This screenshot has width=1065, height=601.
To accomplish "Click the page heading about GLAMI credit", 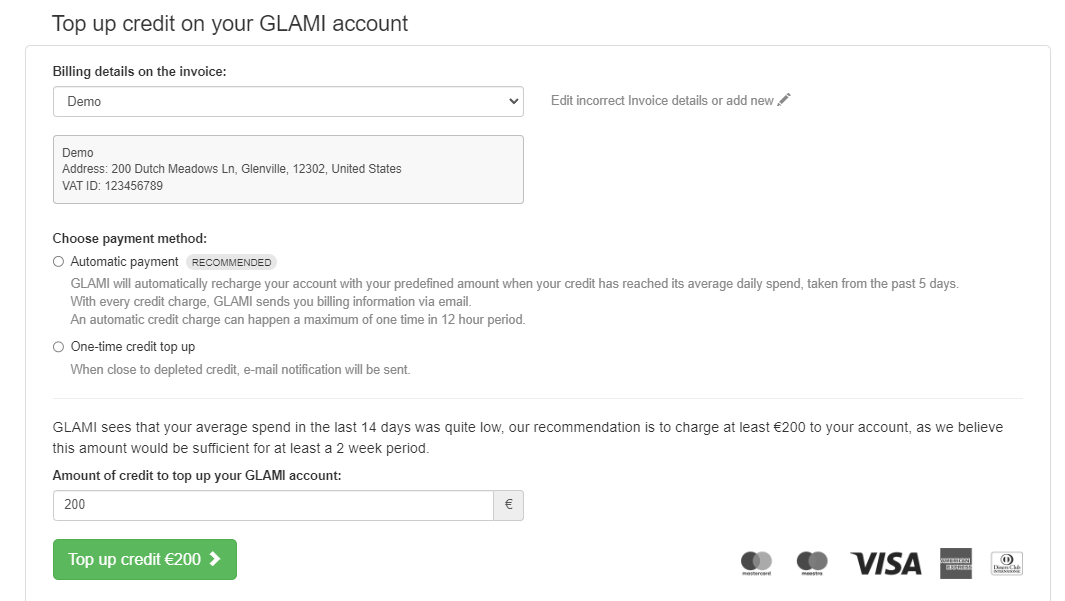I will (230, 23).
